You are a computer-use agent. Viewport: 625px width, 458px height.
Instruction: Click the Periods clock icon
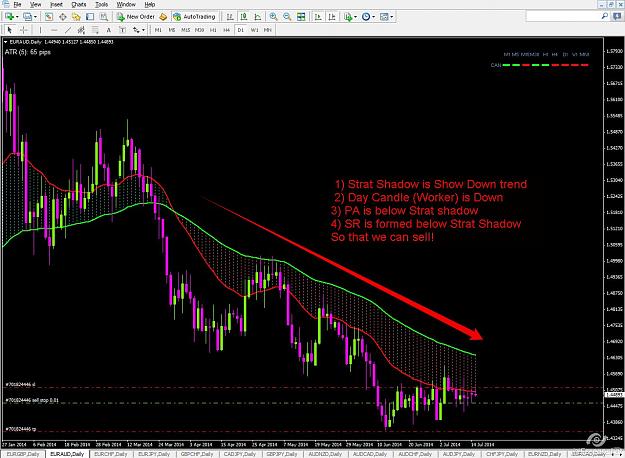pos(366,17)
